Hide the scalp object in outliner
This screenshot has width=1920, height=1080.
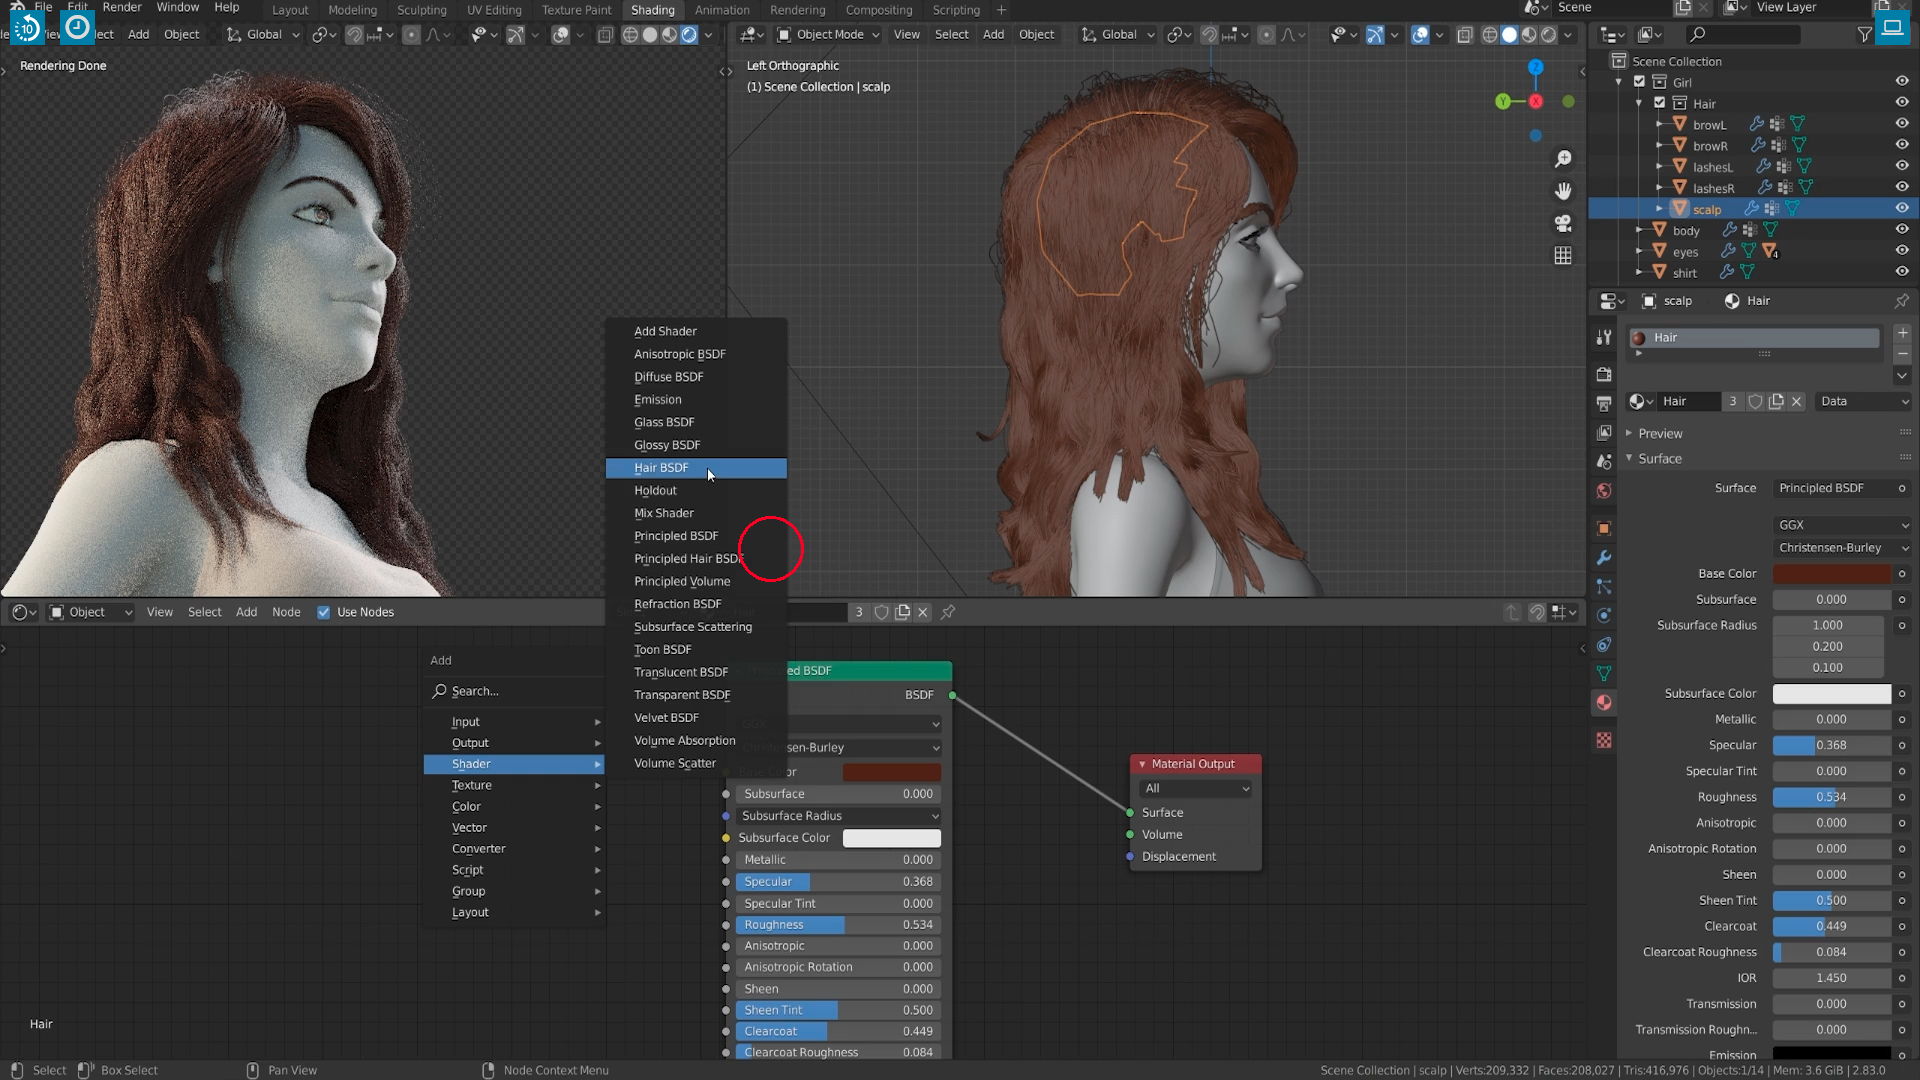[1901, 208]
